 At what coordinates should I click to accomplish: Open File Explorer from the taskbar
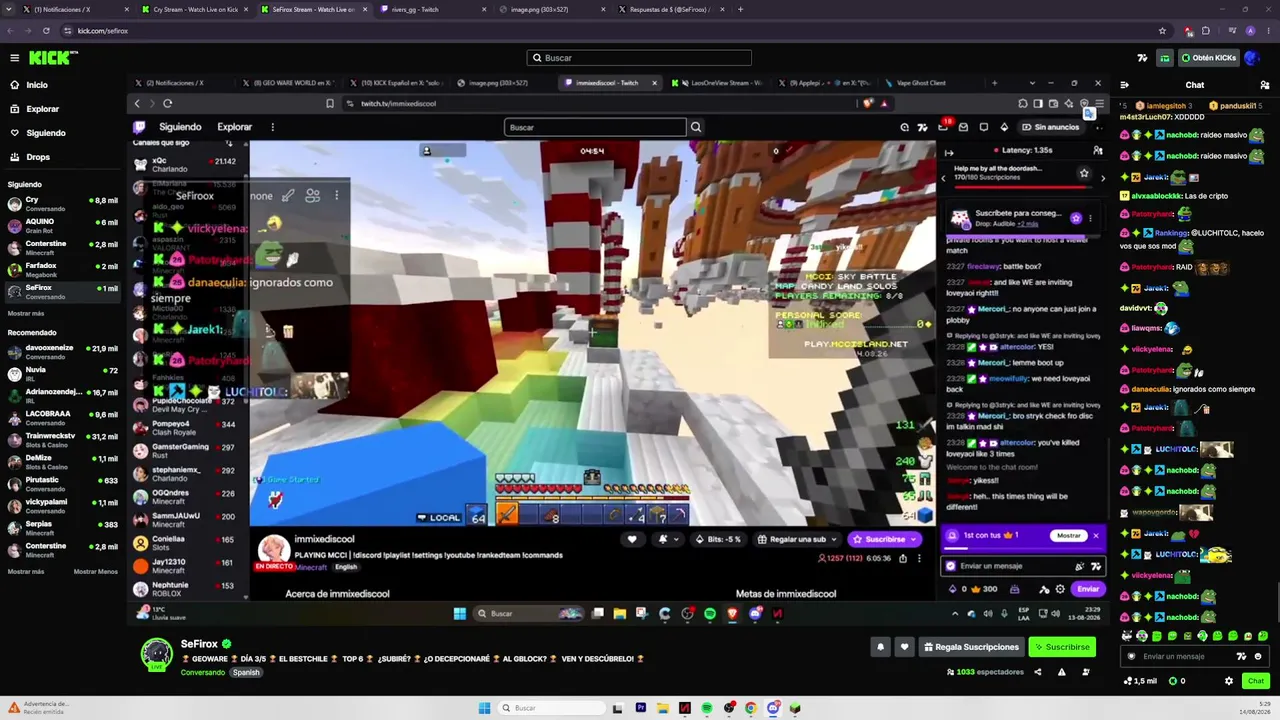pyautogui.click(x=663, y=708)
